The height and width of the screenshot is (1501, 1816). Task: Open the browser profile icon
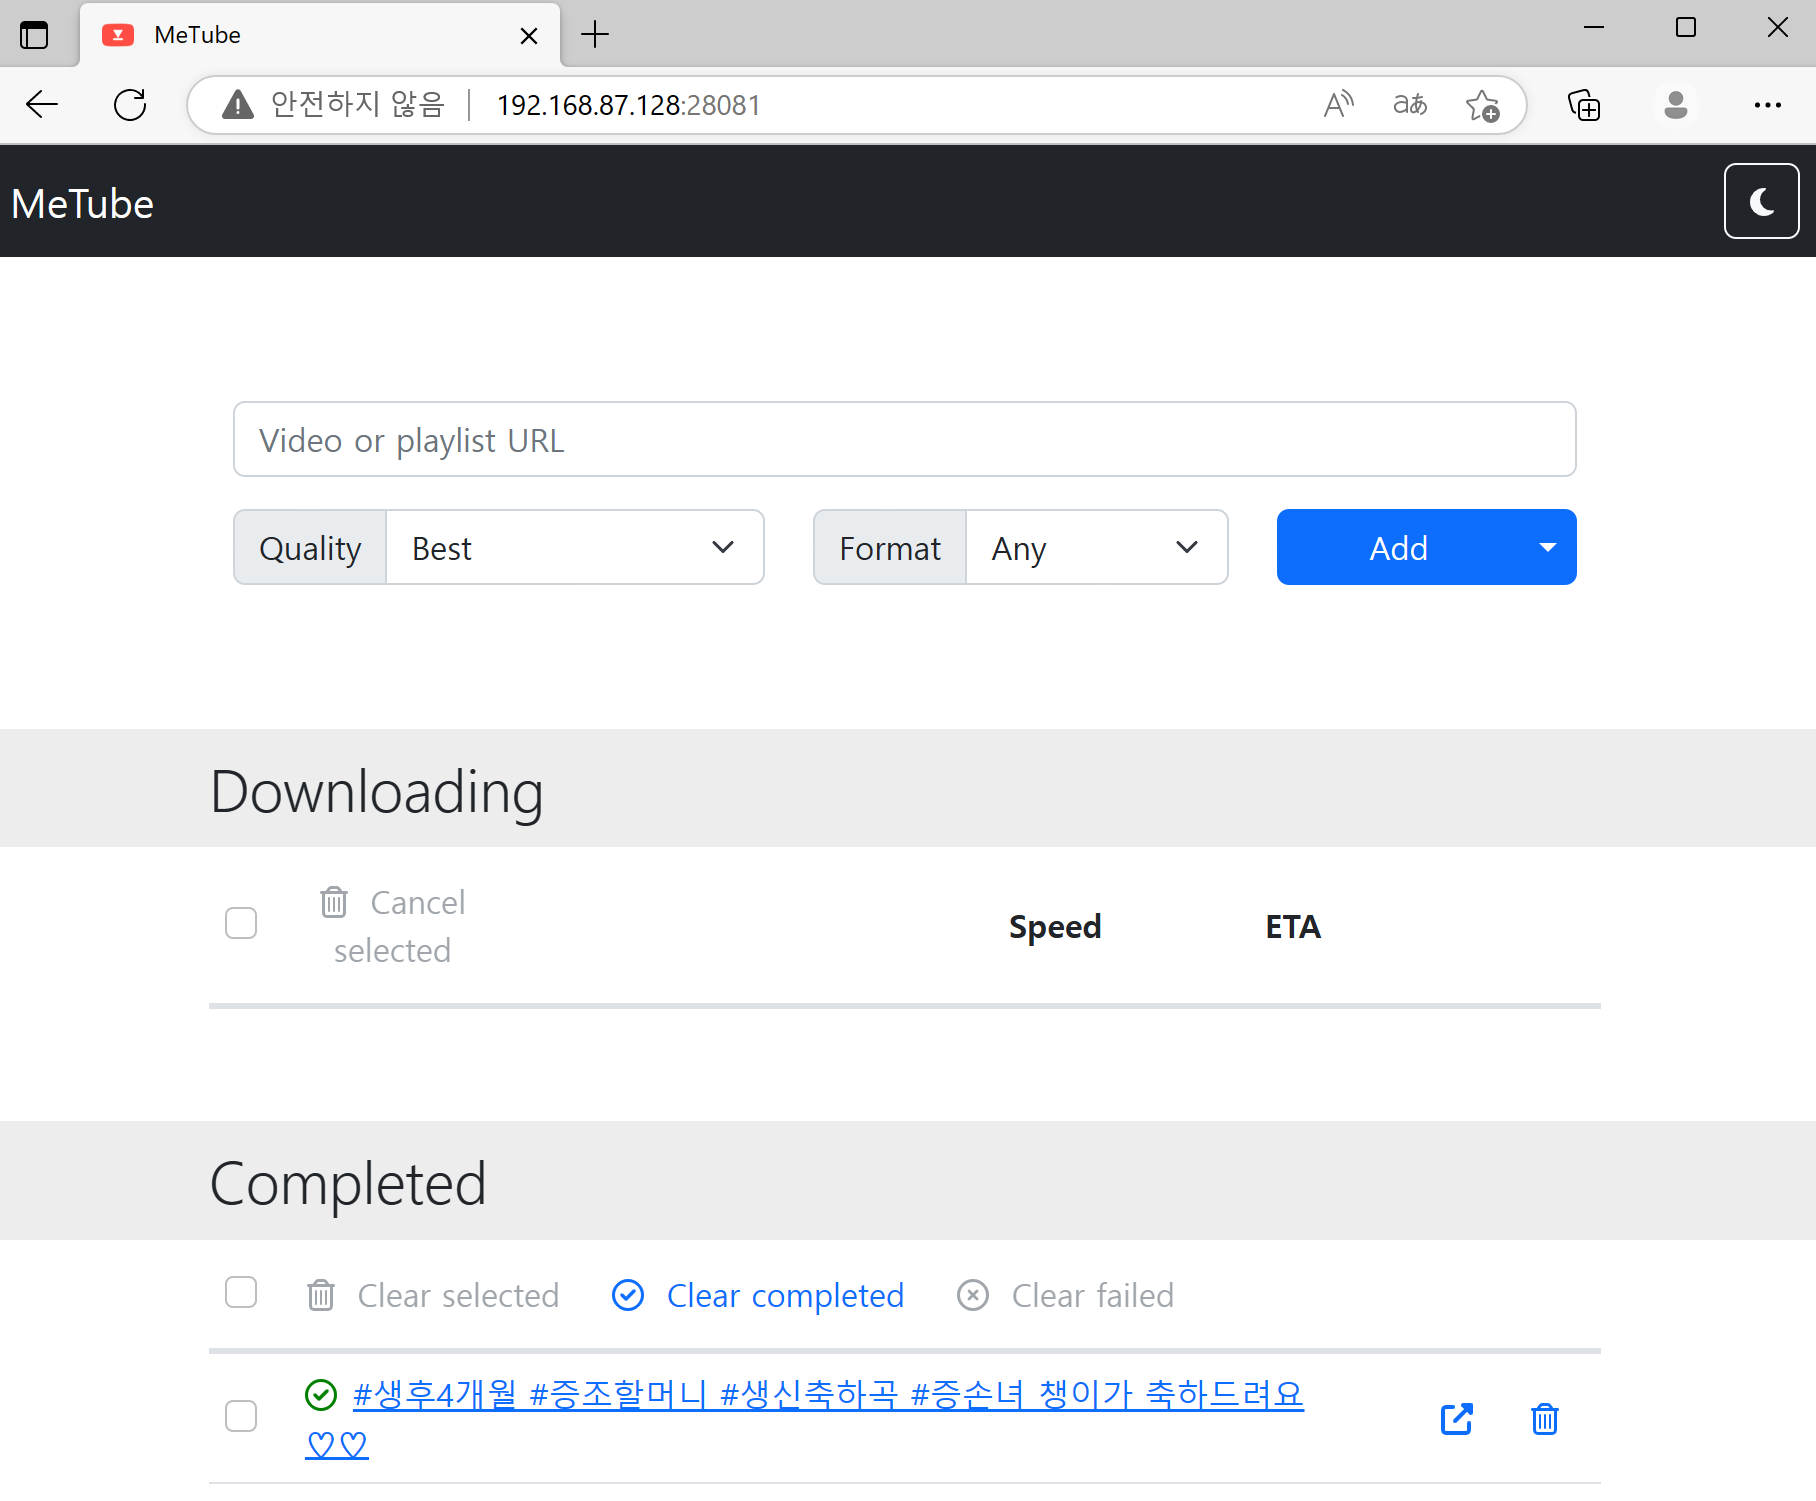[x=1676, y=104]
